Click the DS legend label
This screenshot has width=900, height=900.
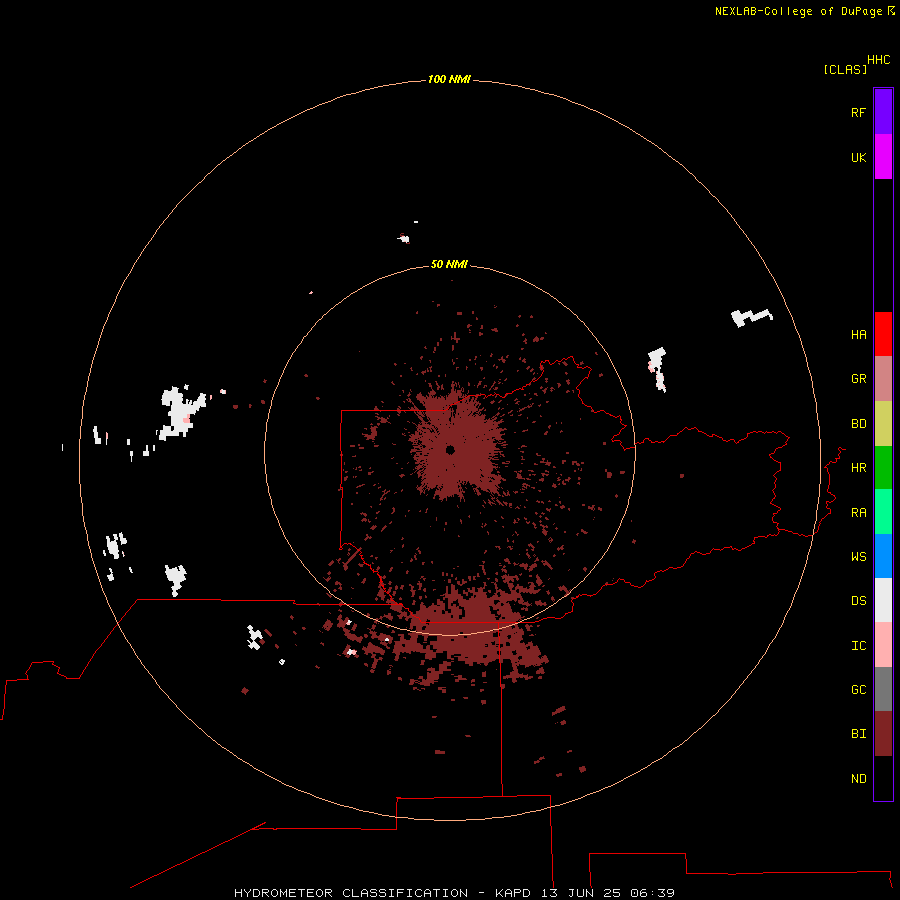click(858, 600)
